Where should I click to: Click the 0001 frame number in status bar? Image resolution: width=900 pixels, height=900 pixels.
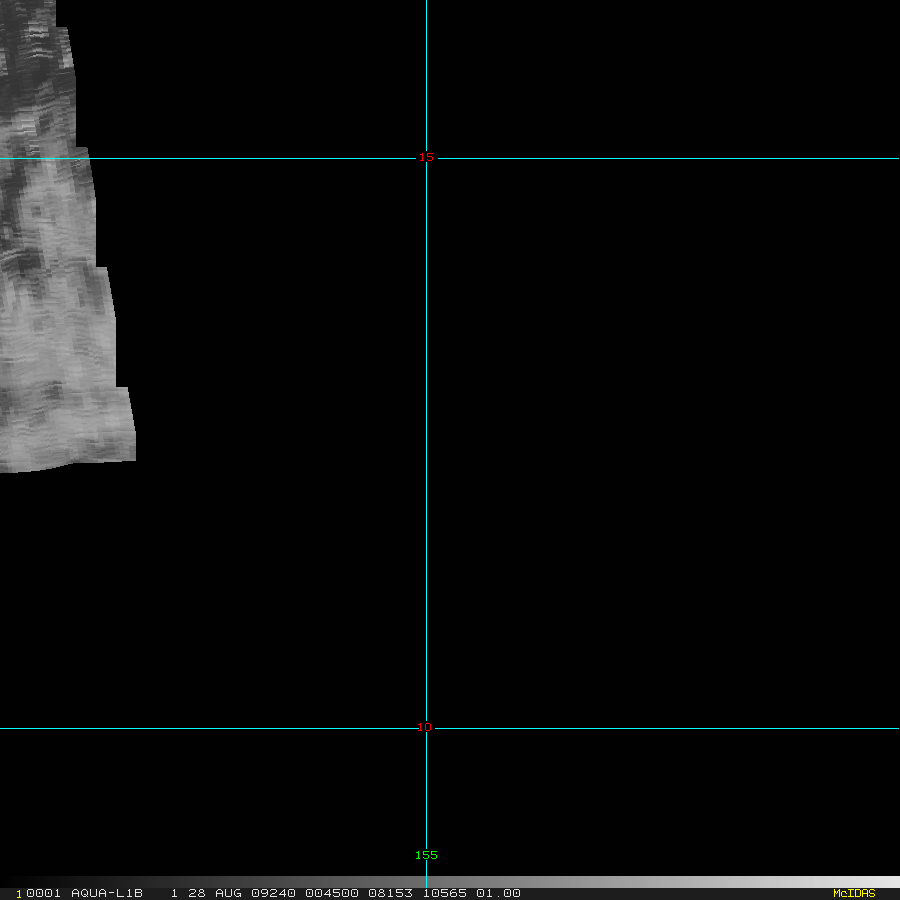44,893
